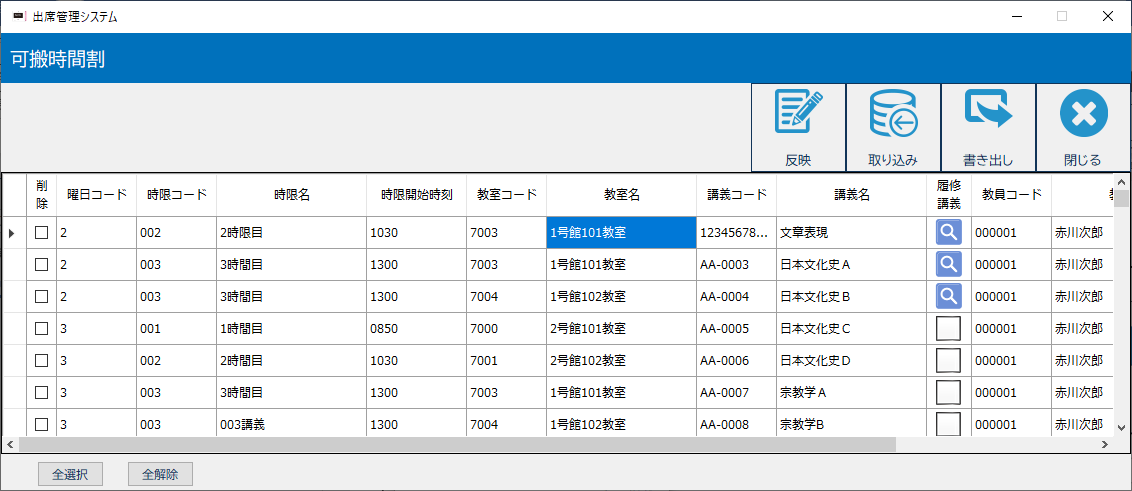Image resolution: width=1132 pixels, height=491 pixels.
Task: Click the 教室名 column header
Action: pos(621,195)
